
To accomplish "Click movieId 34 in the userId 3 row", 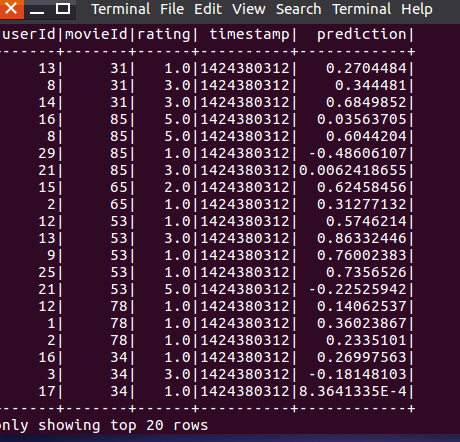I will pyautogui.click(x=119, y=375).
